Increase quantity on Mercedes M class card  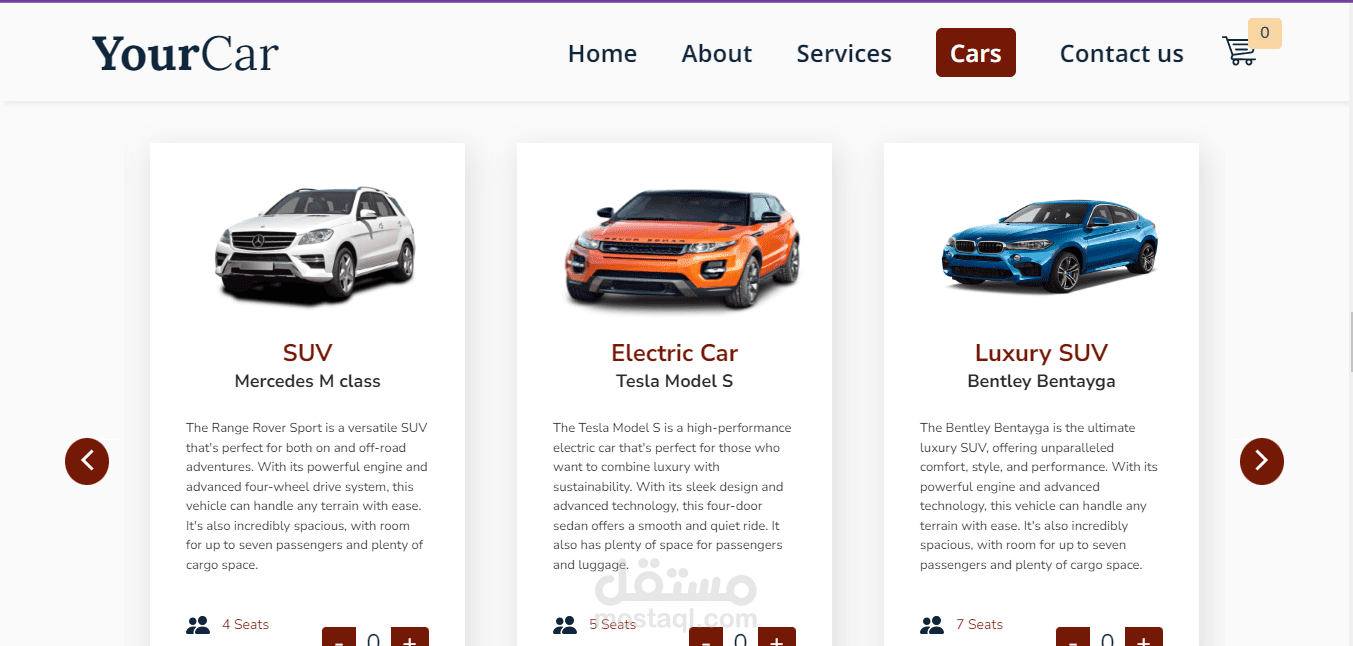click(x=410, y=637)
